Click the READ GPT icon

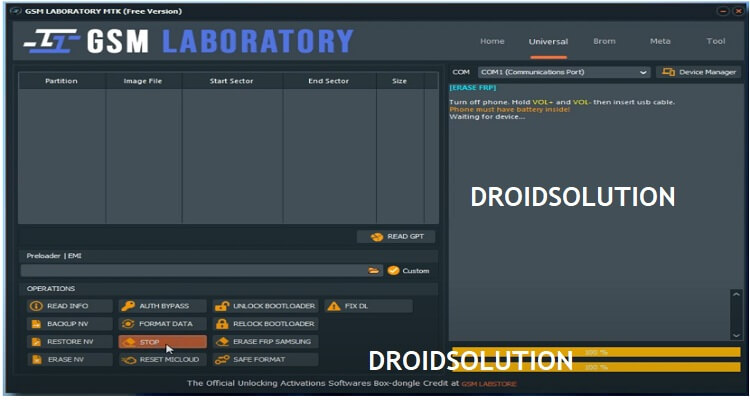[376, 237]
